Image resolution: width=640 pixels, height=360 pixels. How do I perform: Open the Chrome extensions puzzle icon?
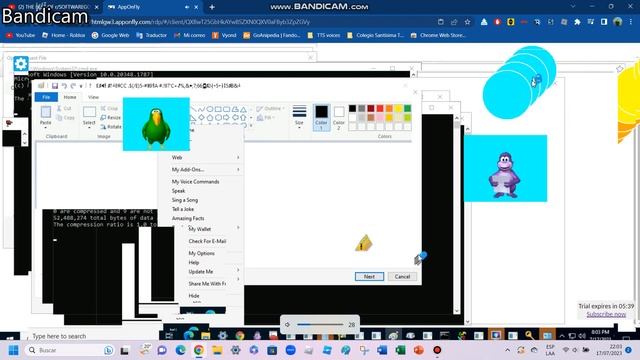click(577, 22)
